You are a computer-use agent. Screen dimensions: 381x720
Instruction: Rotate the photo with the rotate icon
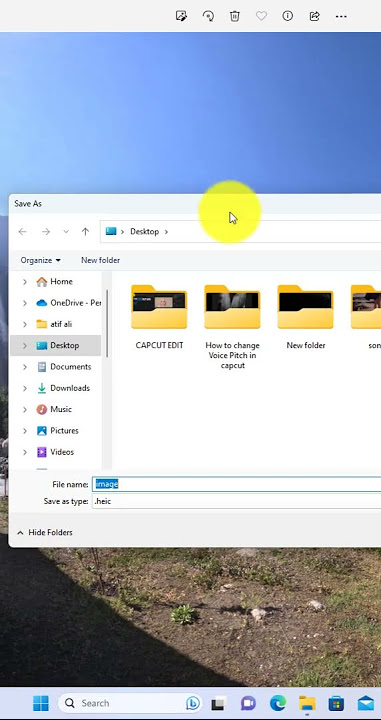pos(208,16)
